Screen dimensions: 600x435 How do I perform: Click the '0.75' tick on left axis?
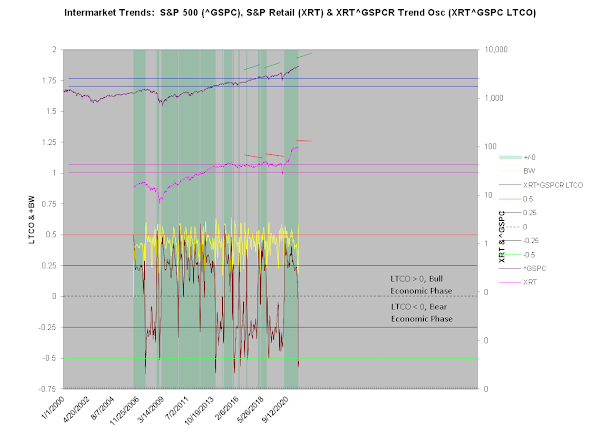tap(50, 204)
